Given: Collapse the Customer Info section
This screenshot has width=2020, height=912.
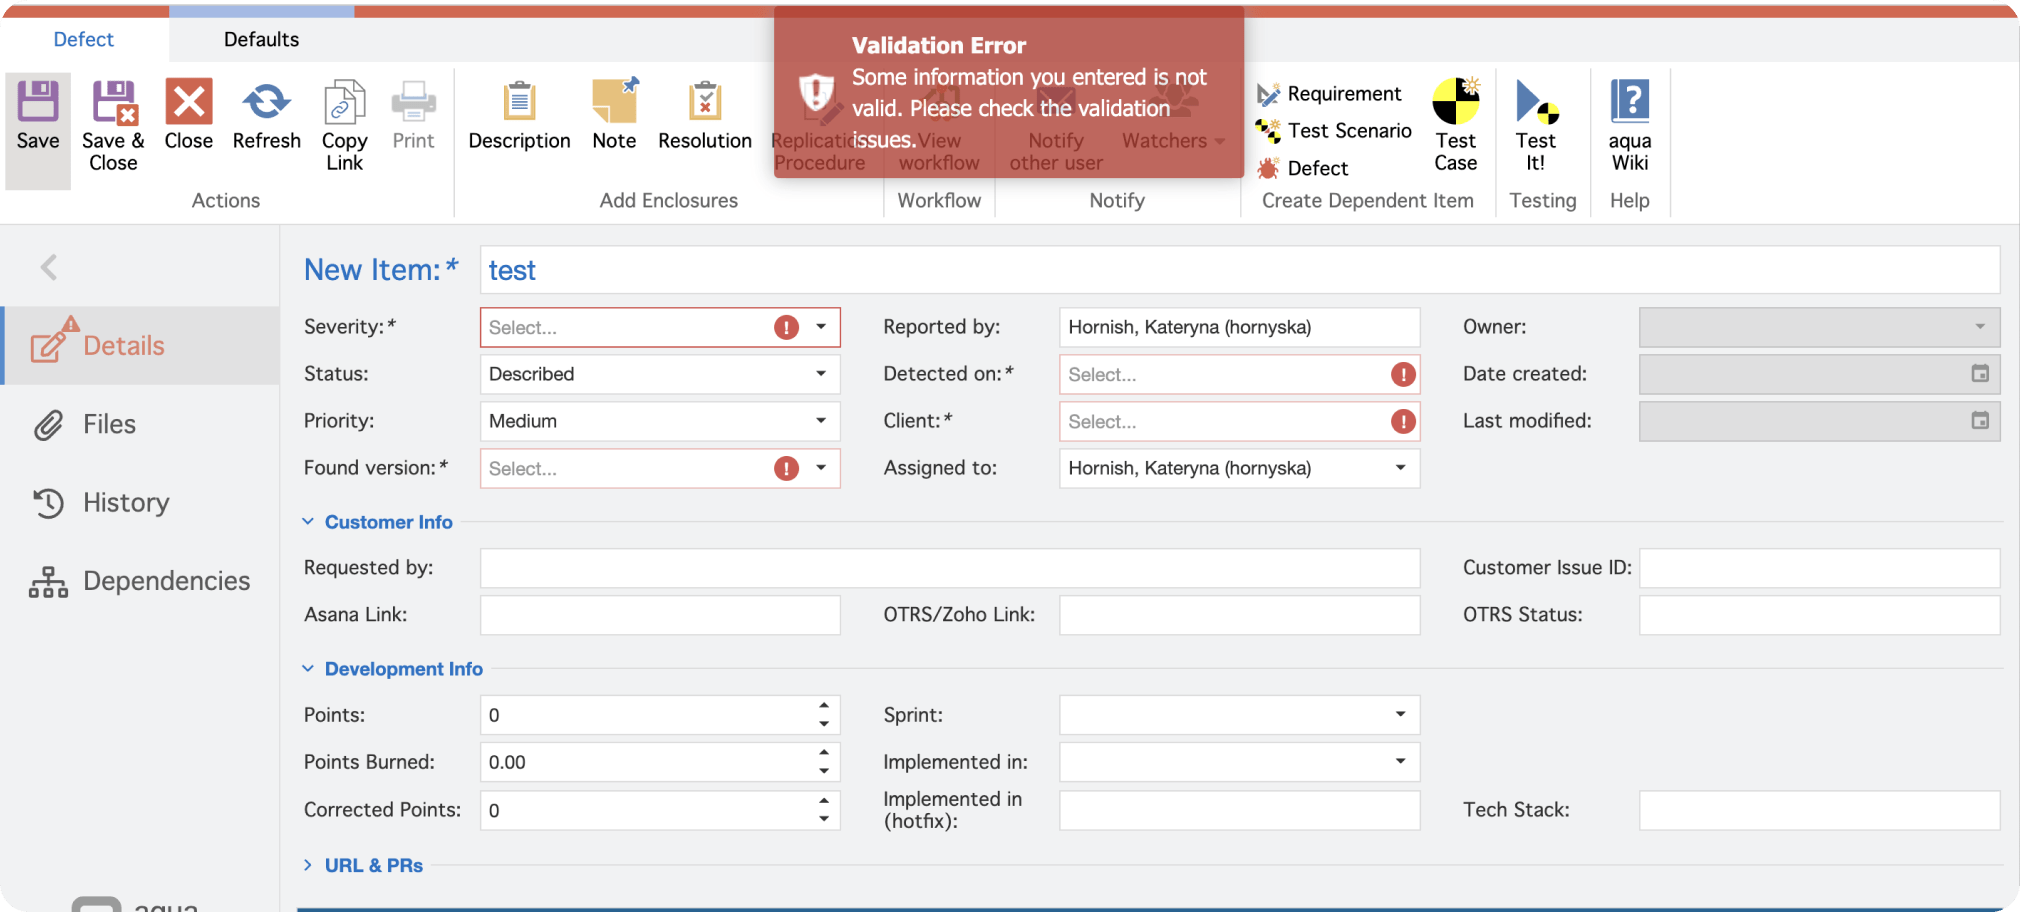Looking at the screenshot, I should (x=308, y=522).
